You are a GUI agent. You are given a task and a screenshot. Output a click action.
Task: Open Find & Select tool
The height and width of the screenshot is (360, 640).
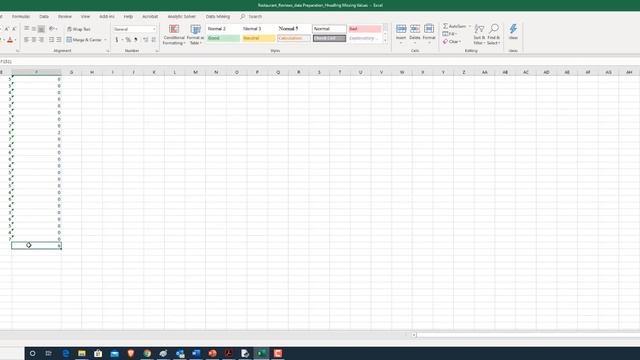(x=493, y=34)
